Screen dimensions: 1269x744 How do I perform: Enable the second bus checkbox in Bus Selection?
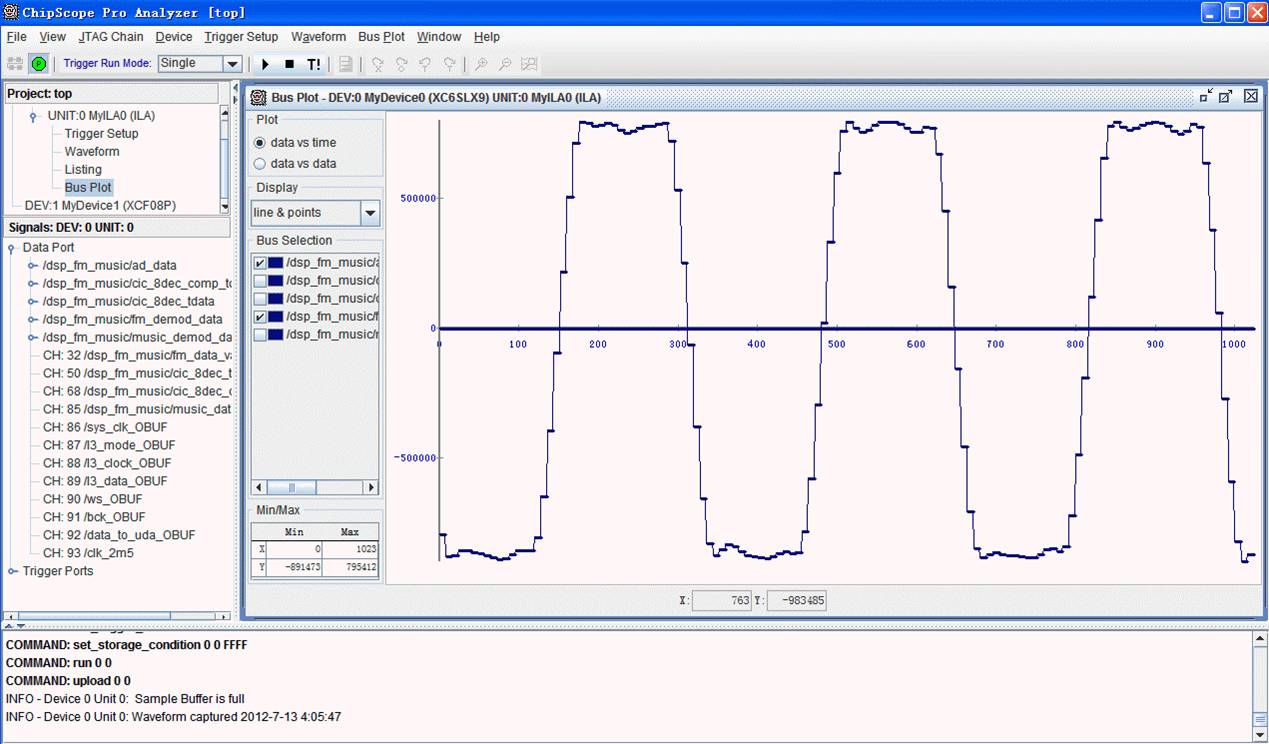tap(260, 281)
